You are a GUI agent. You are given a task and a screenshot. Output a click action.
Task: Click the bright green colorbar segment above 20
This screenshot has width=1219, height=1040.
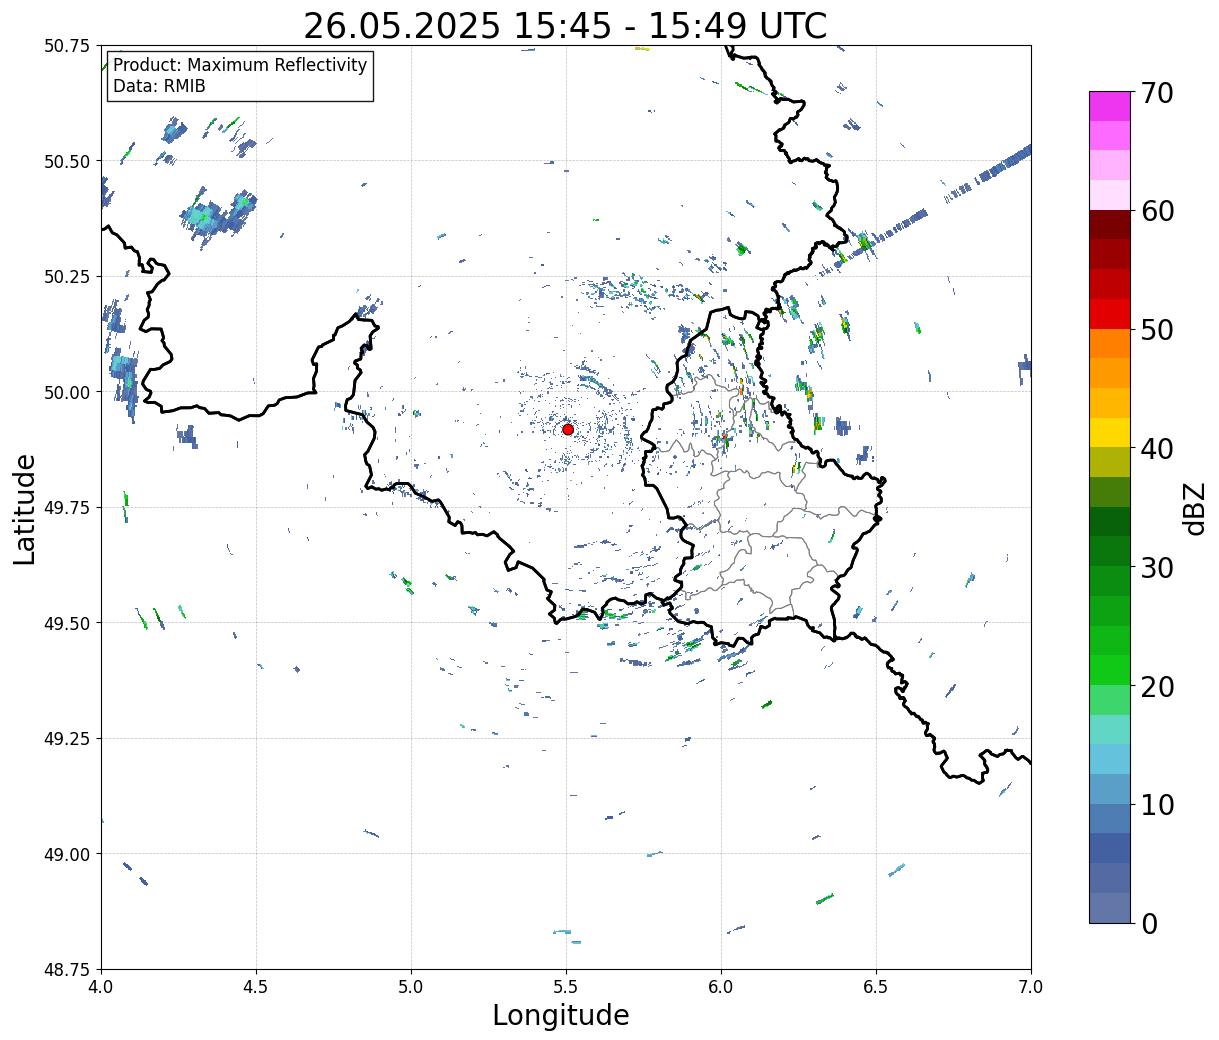(x=1110, y=669)
